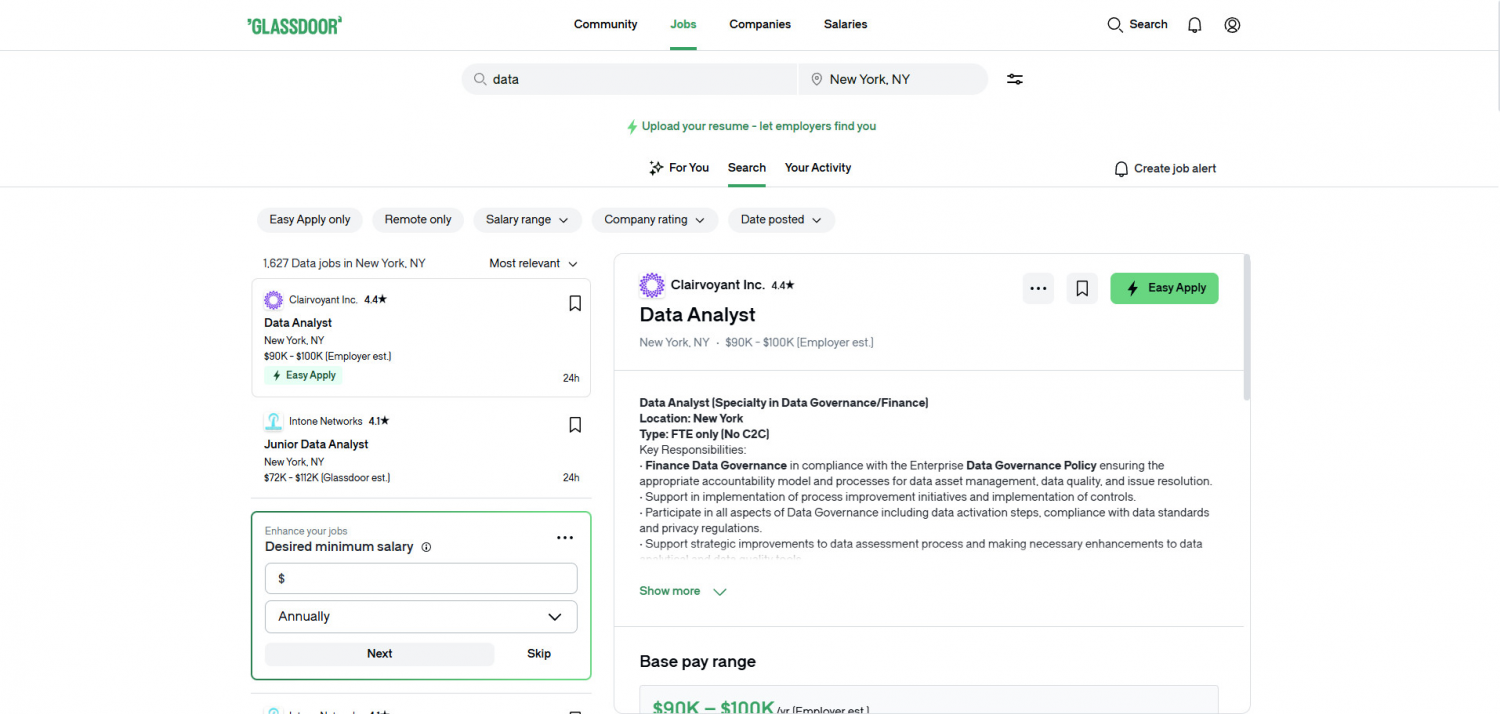Click 'Base pay range' heading
This screenshot has height=714, width=1500.
[697, 662]
